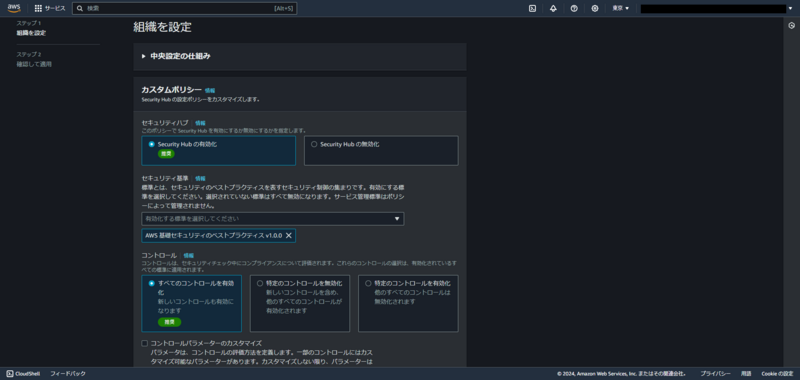
Task: Open the settings gear menu
Action: point(595,8)
